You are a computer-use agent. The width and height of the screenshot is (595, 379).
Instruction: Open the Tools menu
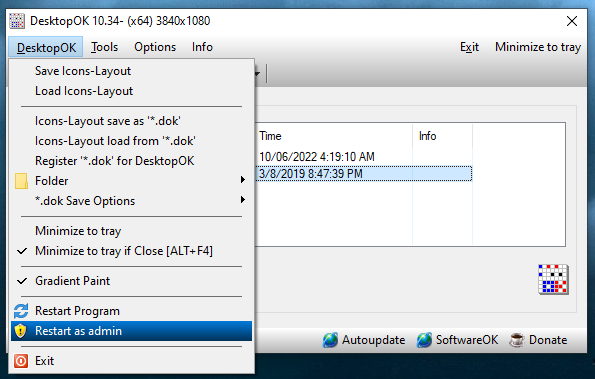point(104,47)
